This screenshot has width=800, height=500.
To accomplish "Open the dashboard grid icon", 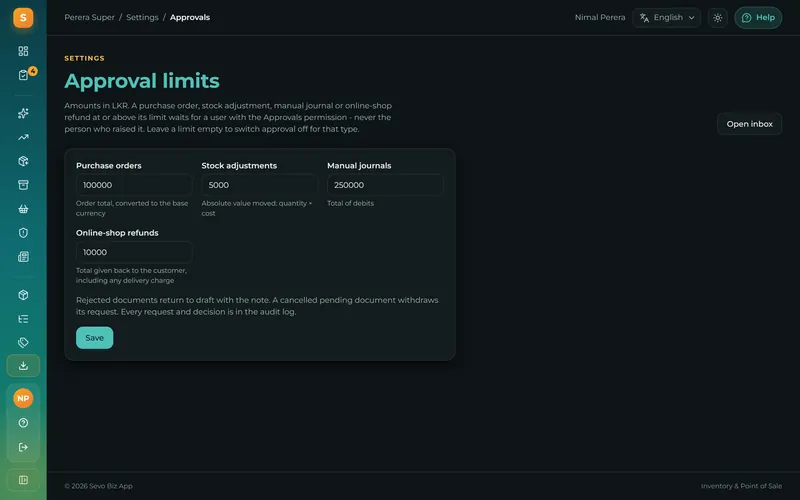I will pyautogui.click(x=23, y=51).
